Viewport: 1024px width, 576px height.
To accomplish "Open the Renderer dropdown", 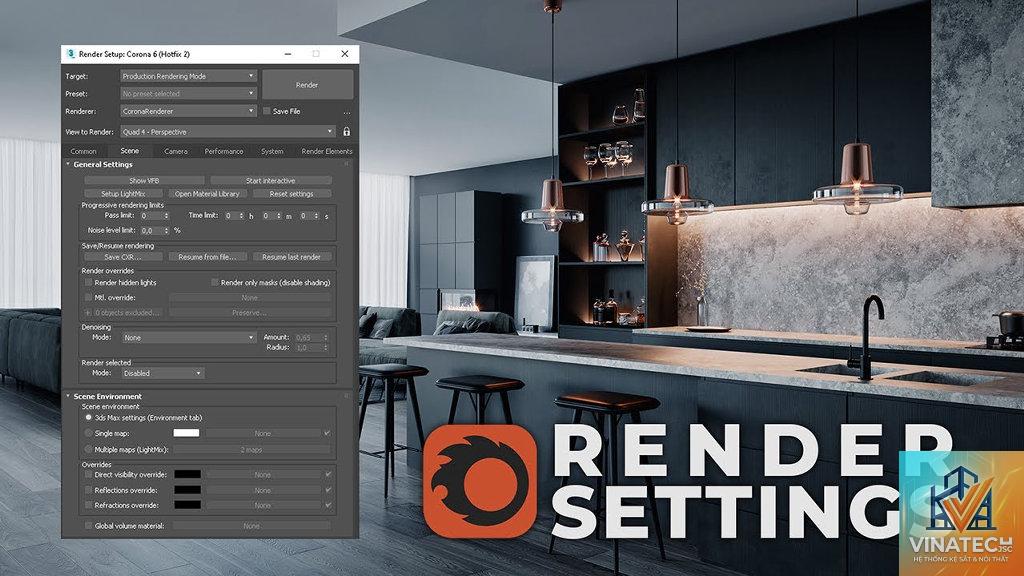I will [188, 112].
